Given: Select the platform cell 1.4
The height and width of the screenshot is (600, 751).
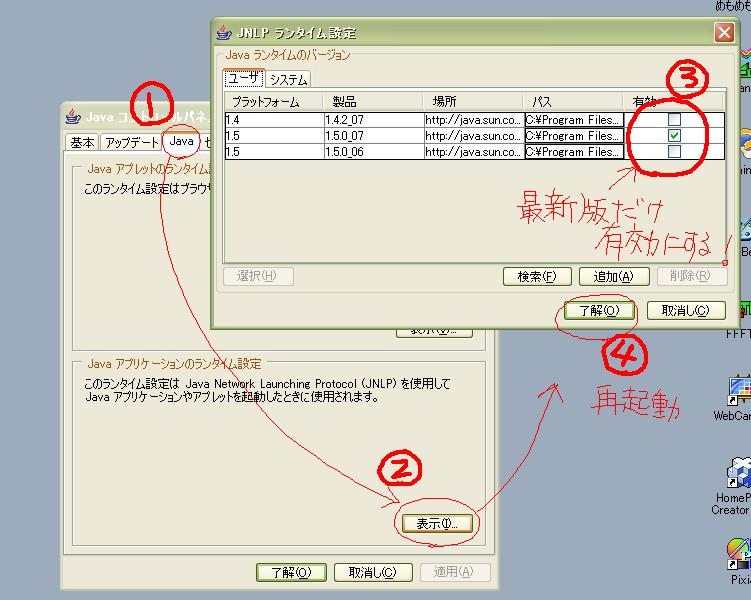Looking at the screenshot, I should tap(274, 119).
